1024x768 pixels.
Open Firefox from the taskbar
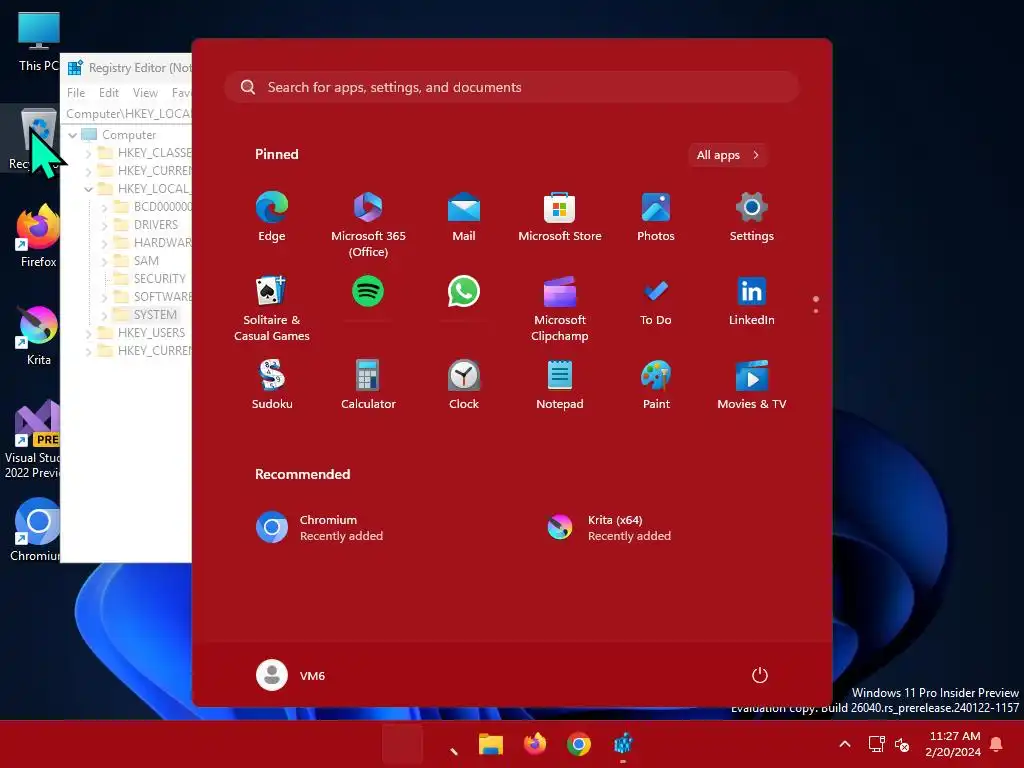(535, 744)
